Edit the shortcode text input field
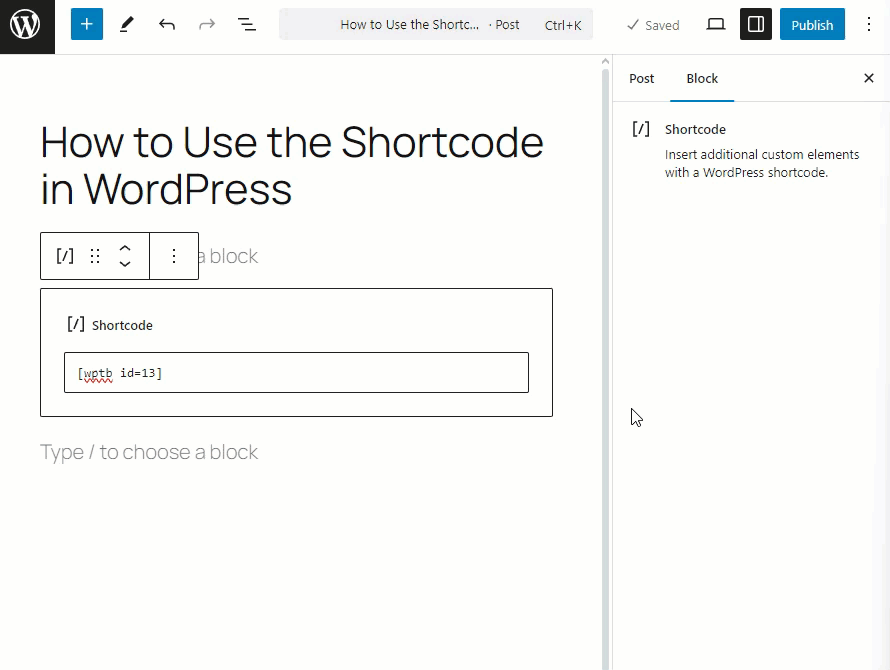890x670 pixels. click(296, 372)
